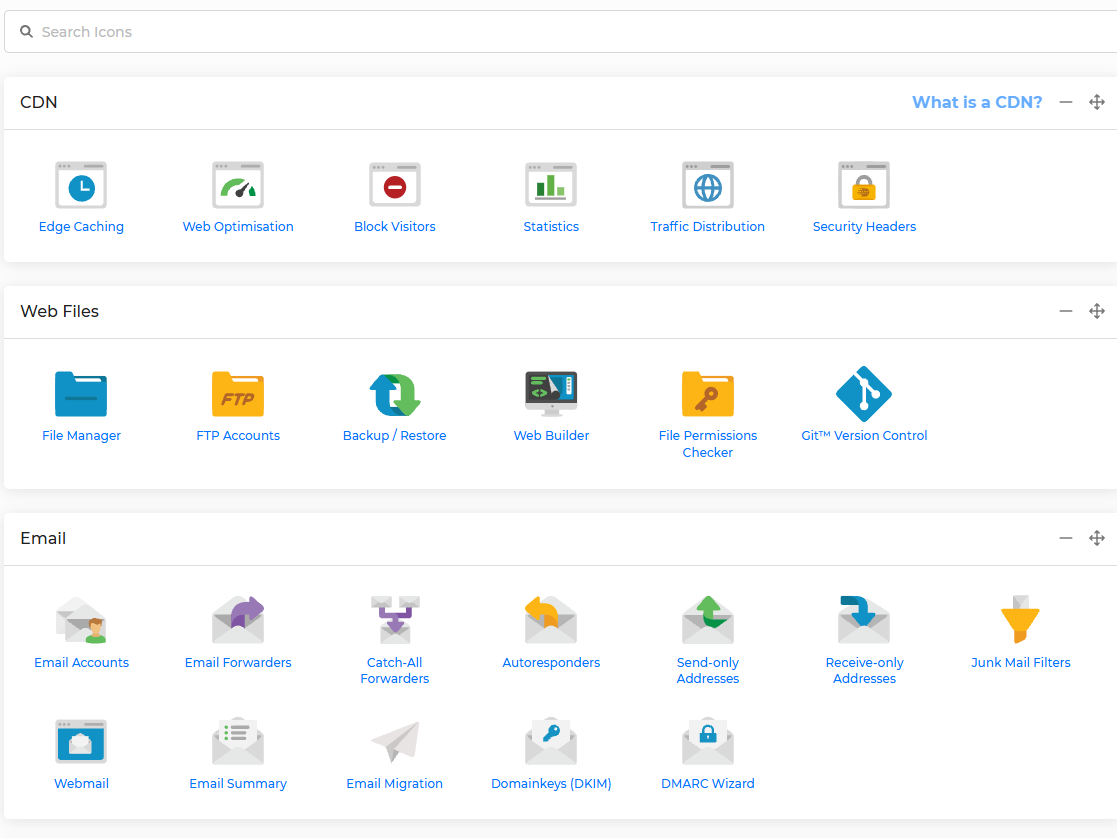Open the Email Summary icon
This screenshot has width=1117, height=838.
(238, 741)
